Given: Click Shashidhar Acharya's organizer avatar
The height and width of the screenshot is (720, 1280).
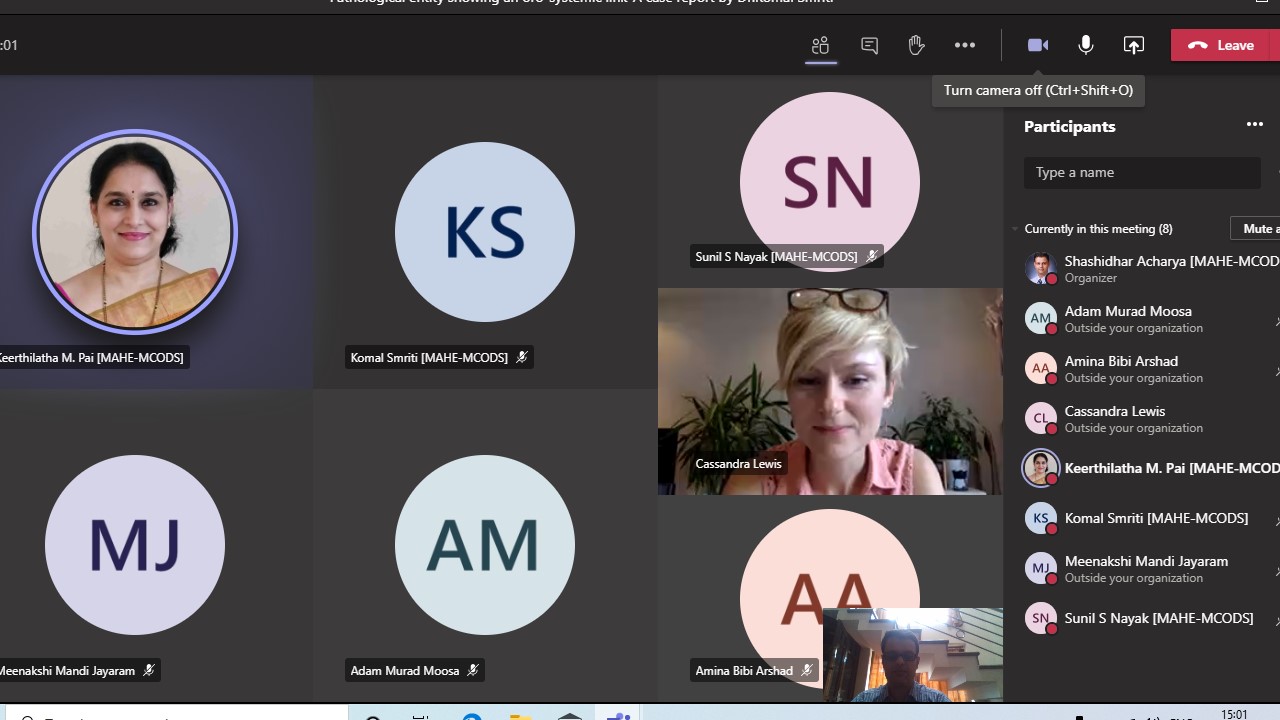Looking at the screenshot, I should click(x=1040, y=268).
